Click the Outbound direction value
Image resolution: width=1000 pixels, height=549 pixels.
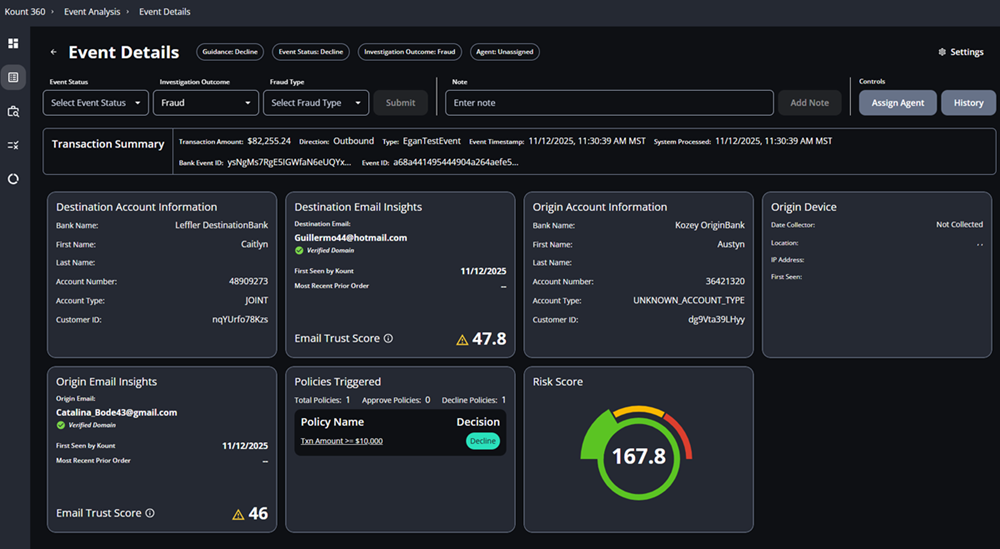(353, 141)
